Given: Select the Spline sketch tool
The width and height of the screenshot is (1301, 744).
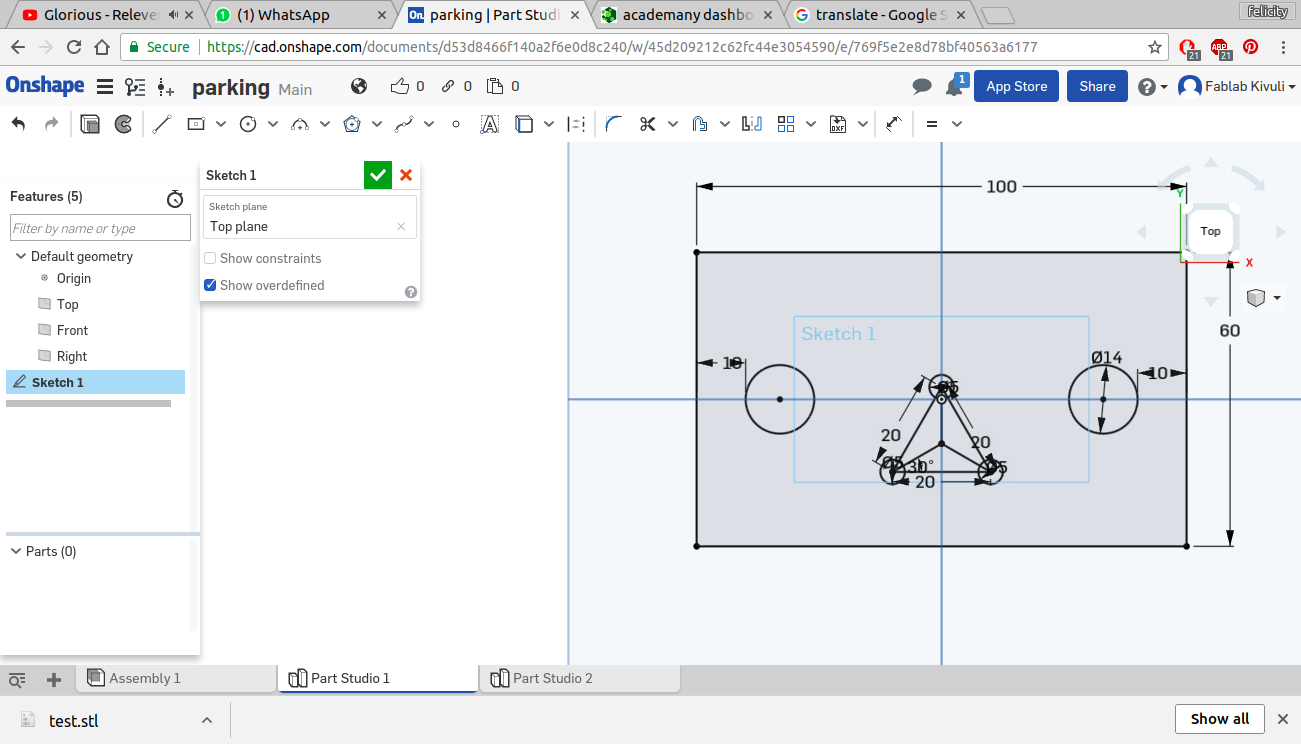Looking at the screenshot, I should pyautogui.click(x=404, y=124).
